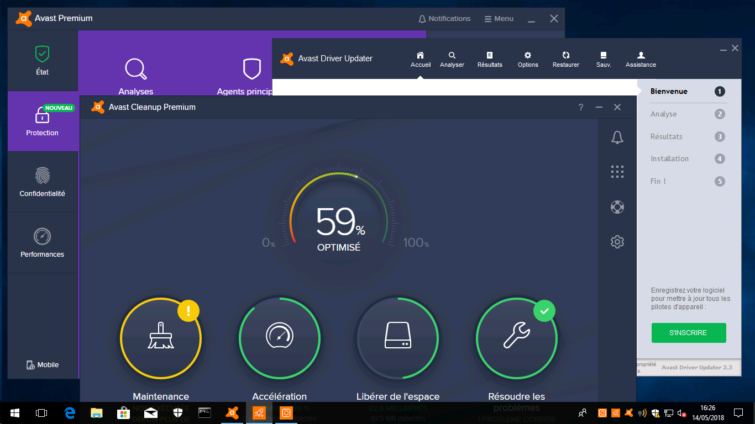
Task: Open notification bell in Cleanup Premium
Action: point(617,138)
